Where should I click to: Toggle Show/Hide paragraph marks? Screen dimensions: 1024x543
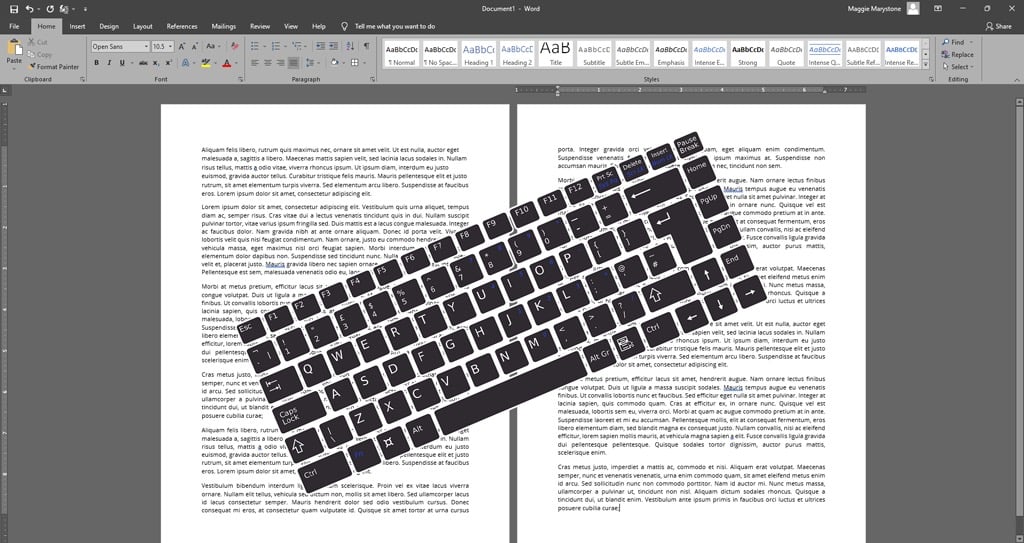click(x=366, y=46)
